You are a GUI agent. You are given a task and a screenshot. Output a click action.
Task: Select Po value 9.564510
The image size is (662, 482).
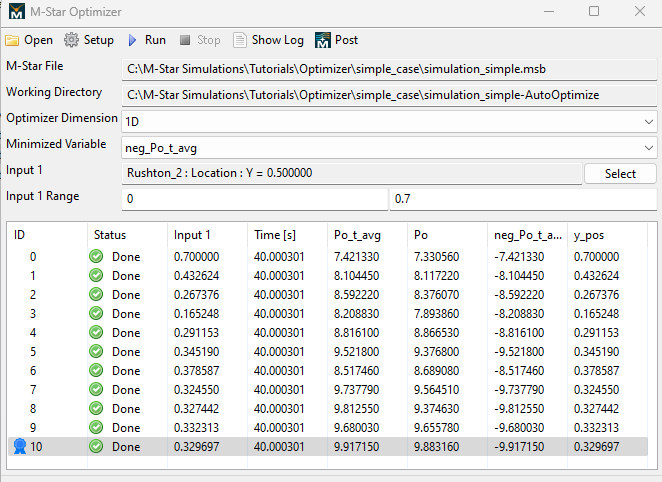[437, 390]
